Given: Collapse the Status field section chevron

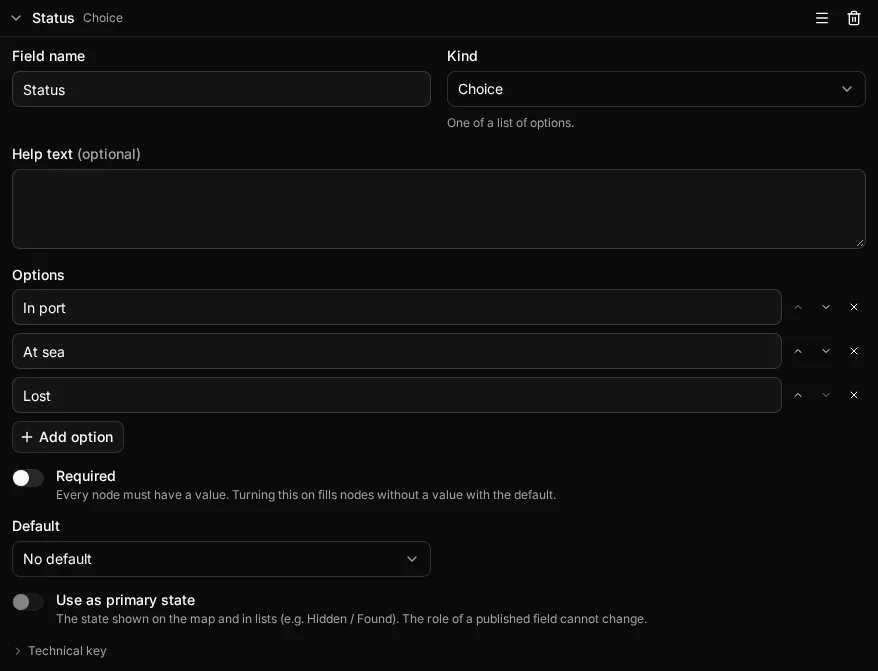Looking at the screenshot, I should coord(16,18).
